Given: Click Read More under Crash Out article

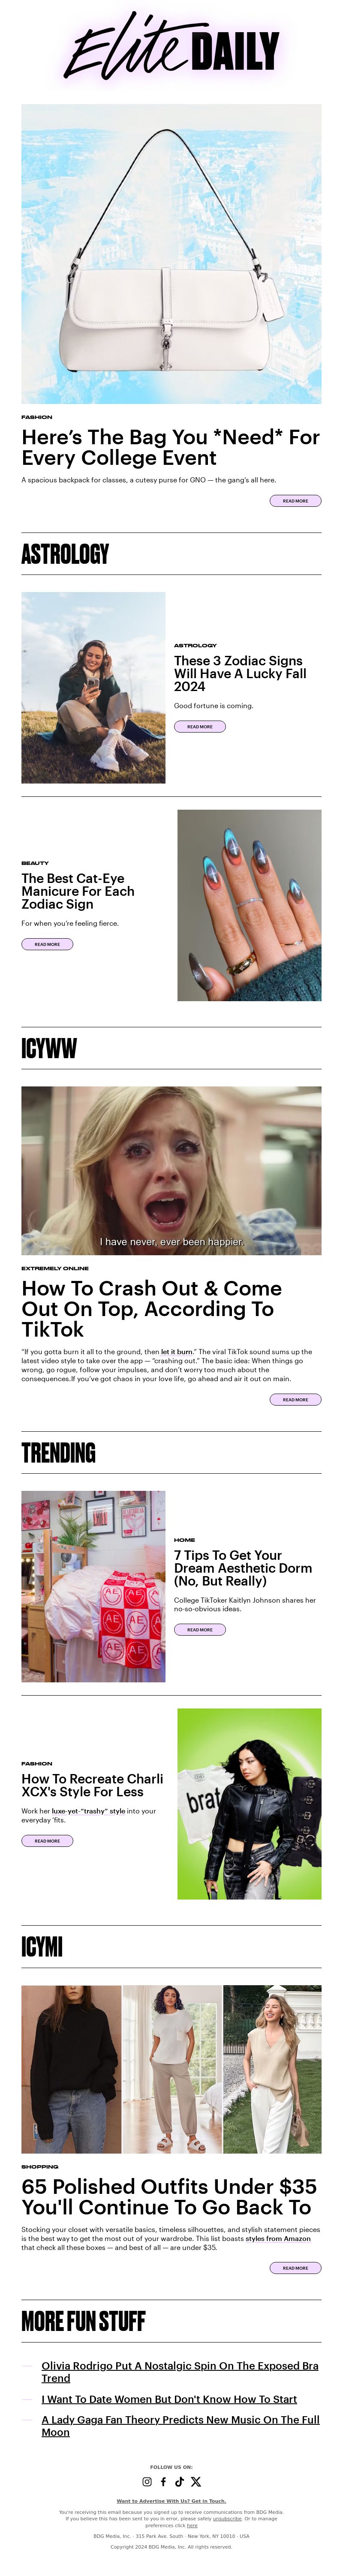Looking at the screenshot, I should click(295, 1400).
